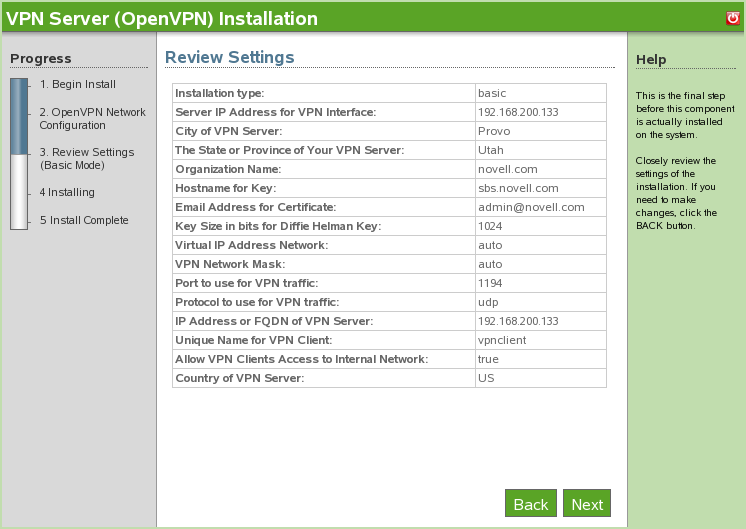
Task: Click the vertical installation progress bar
Action: click(x=19, y=154)
